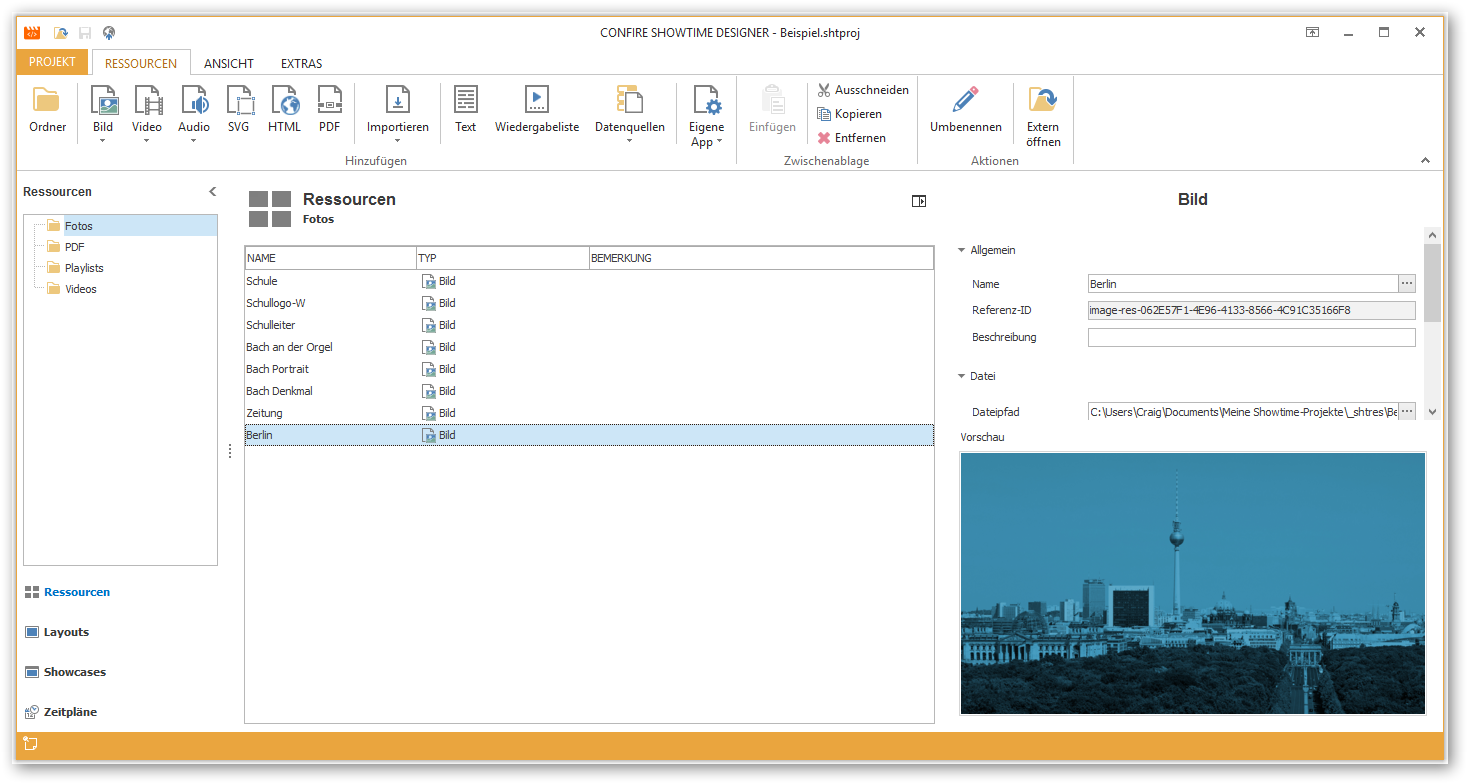Viewport: 1468px width, 784px height.
Task: Add a Wiedergabeliste playlist
Action: pos(537,110)
